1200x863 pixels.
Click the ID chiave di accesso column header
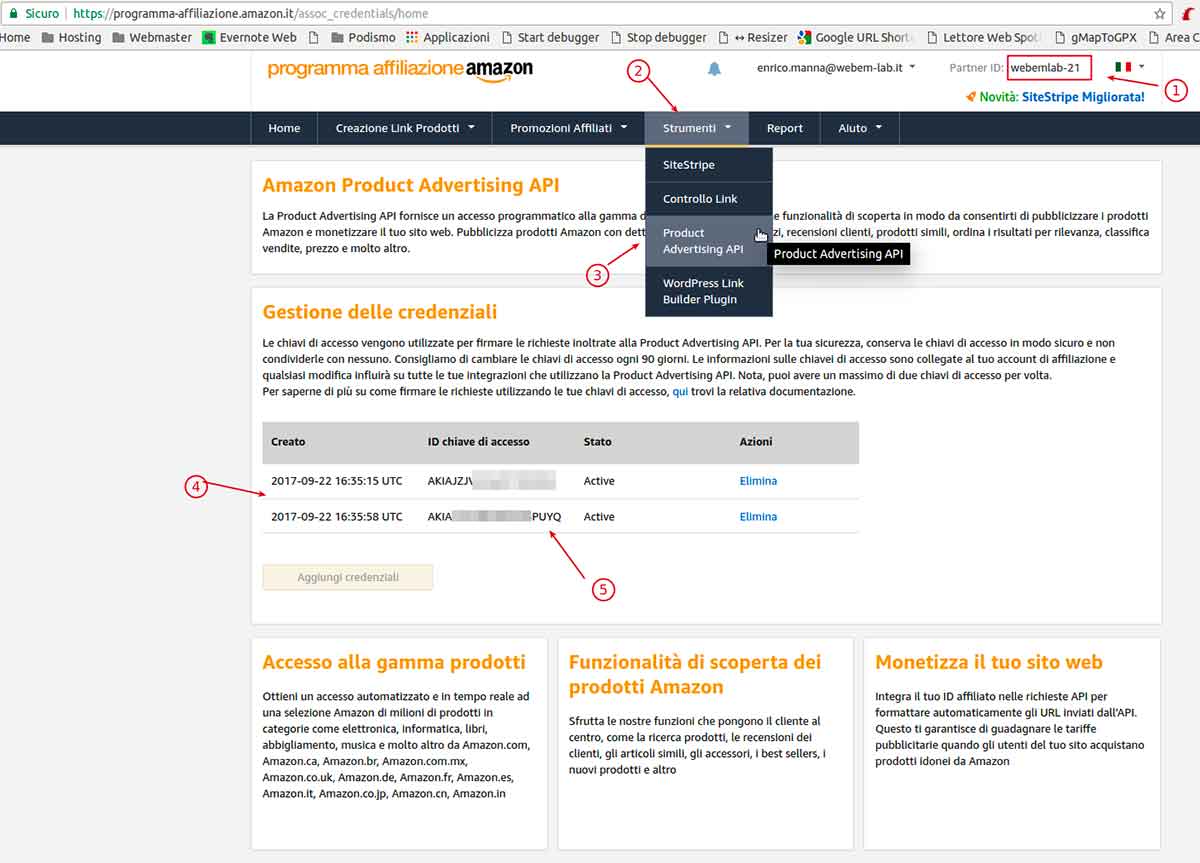point(478,441)
